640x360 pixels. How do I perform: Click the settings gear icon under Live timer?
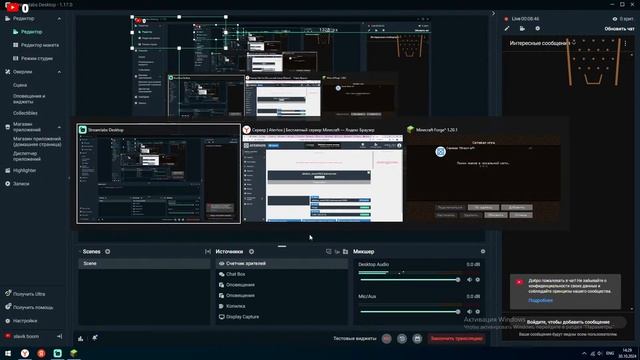click(538, 29)
